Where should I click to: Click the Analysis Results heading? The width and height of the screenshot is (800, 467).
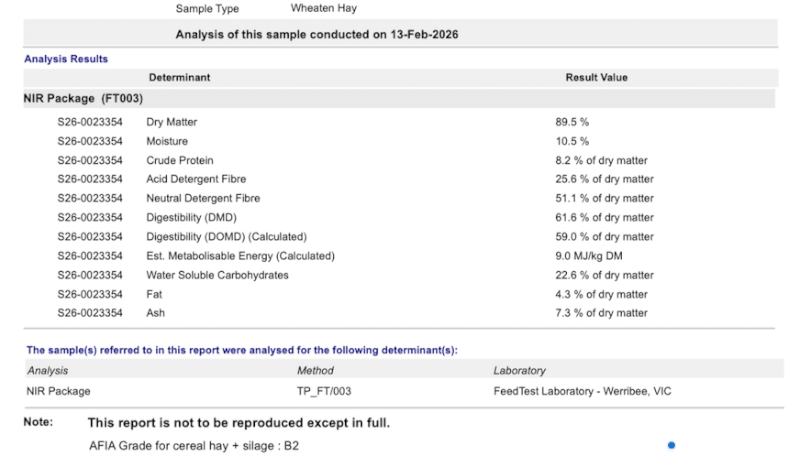66,59
